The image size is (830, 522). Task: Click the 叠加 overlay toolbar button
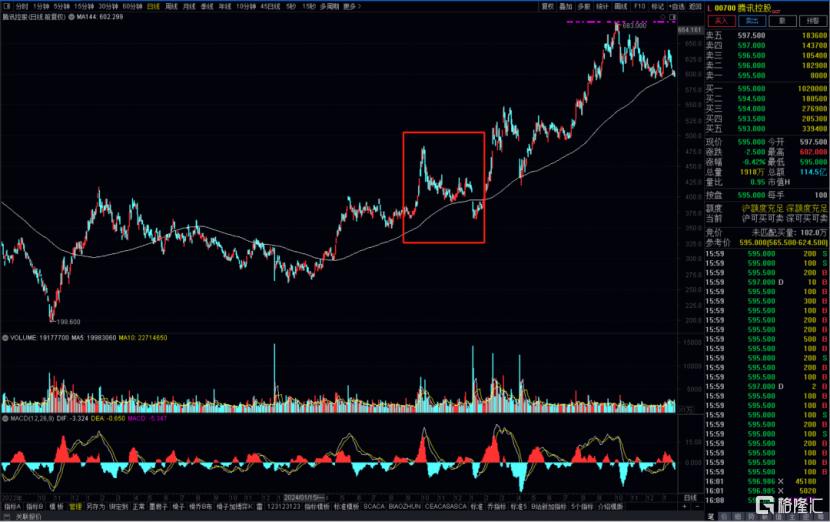(566, 6)
